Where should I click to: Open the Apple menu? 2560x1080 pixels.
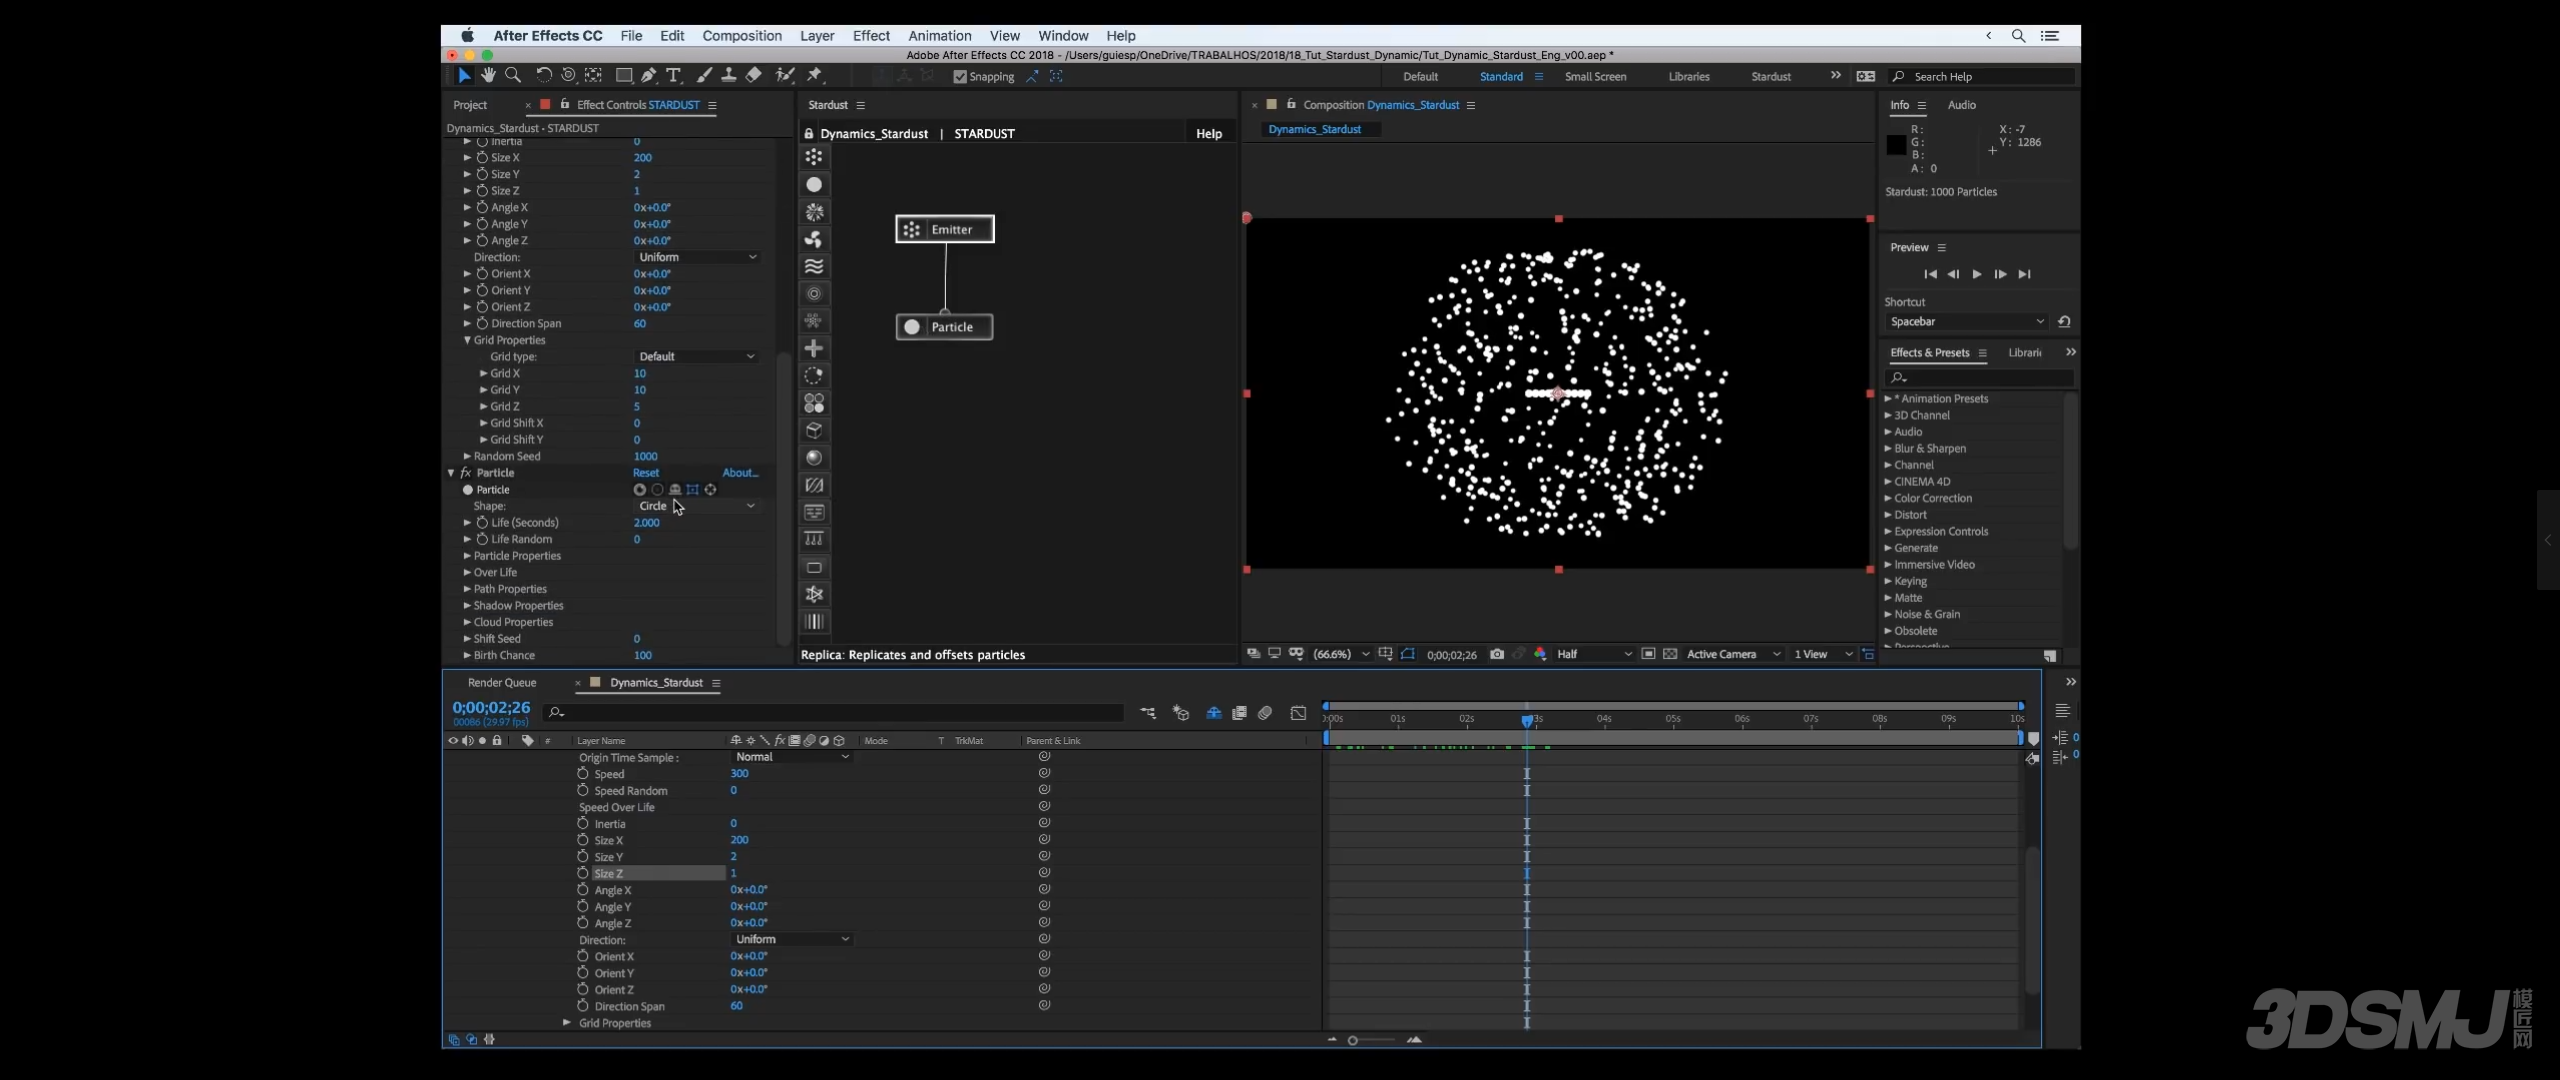(467, 35)
